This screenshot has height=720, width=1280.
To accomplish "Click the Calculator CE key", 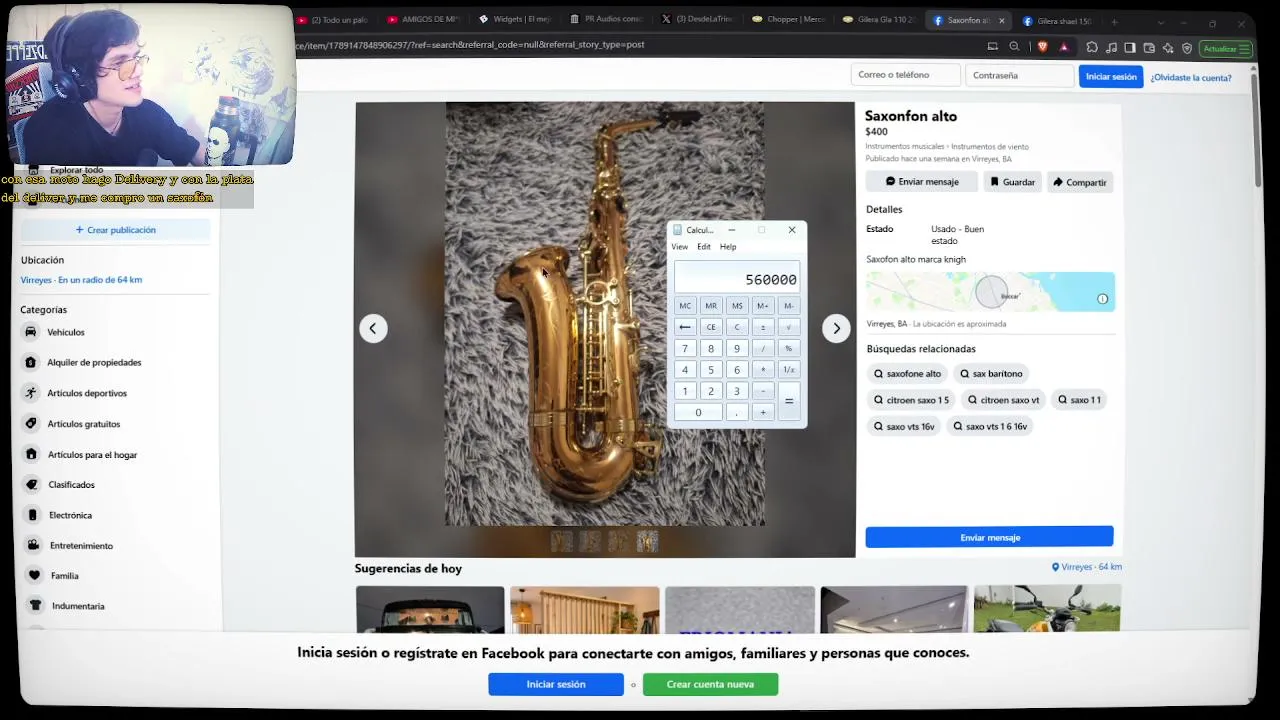I will click(711, 327).
